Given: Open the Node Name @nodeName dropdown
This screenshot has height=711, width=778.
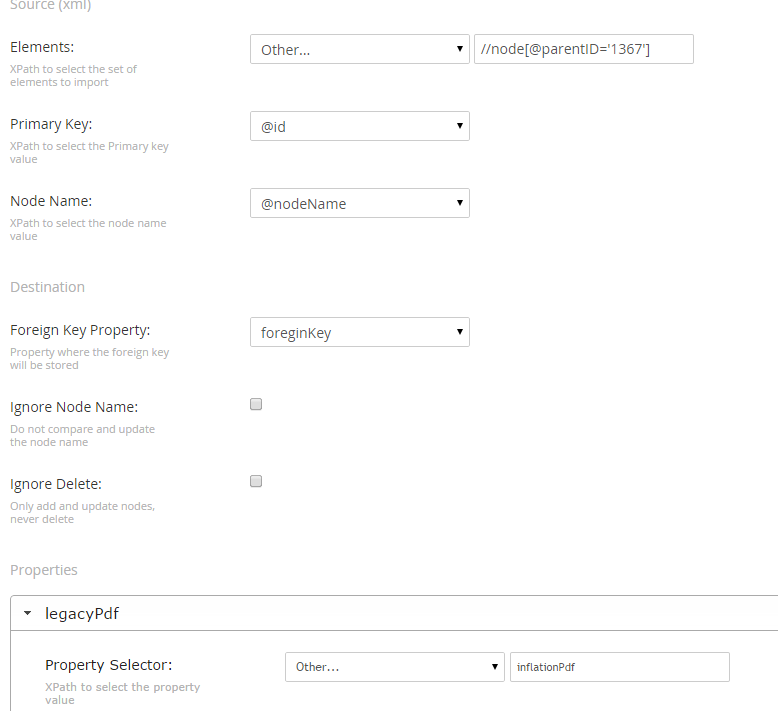Looking at the screenshot, I should (360, 203).
